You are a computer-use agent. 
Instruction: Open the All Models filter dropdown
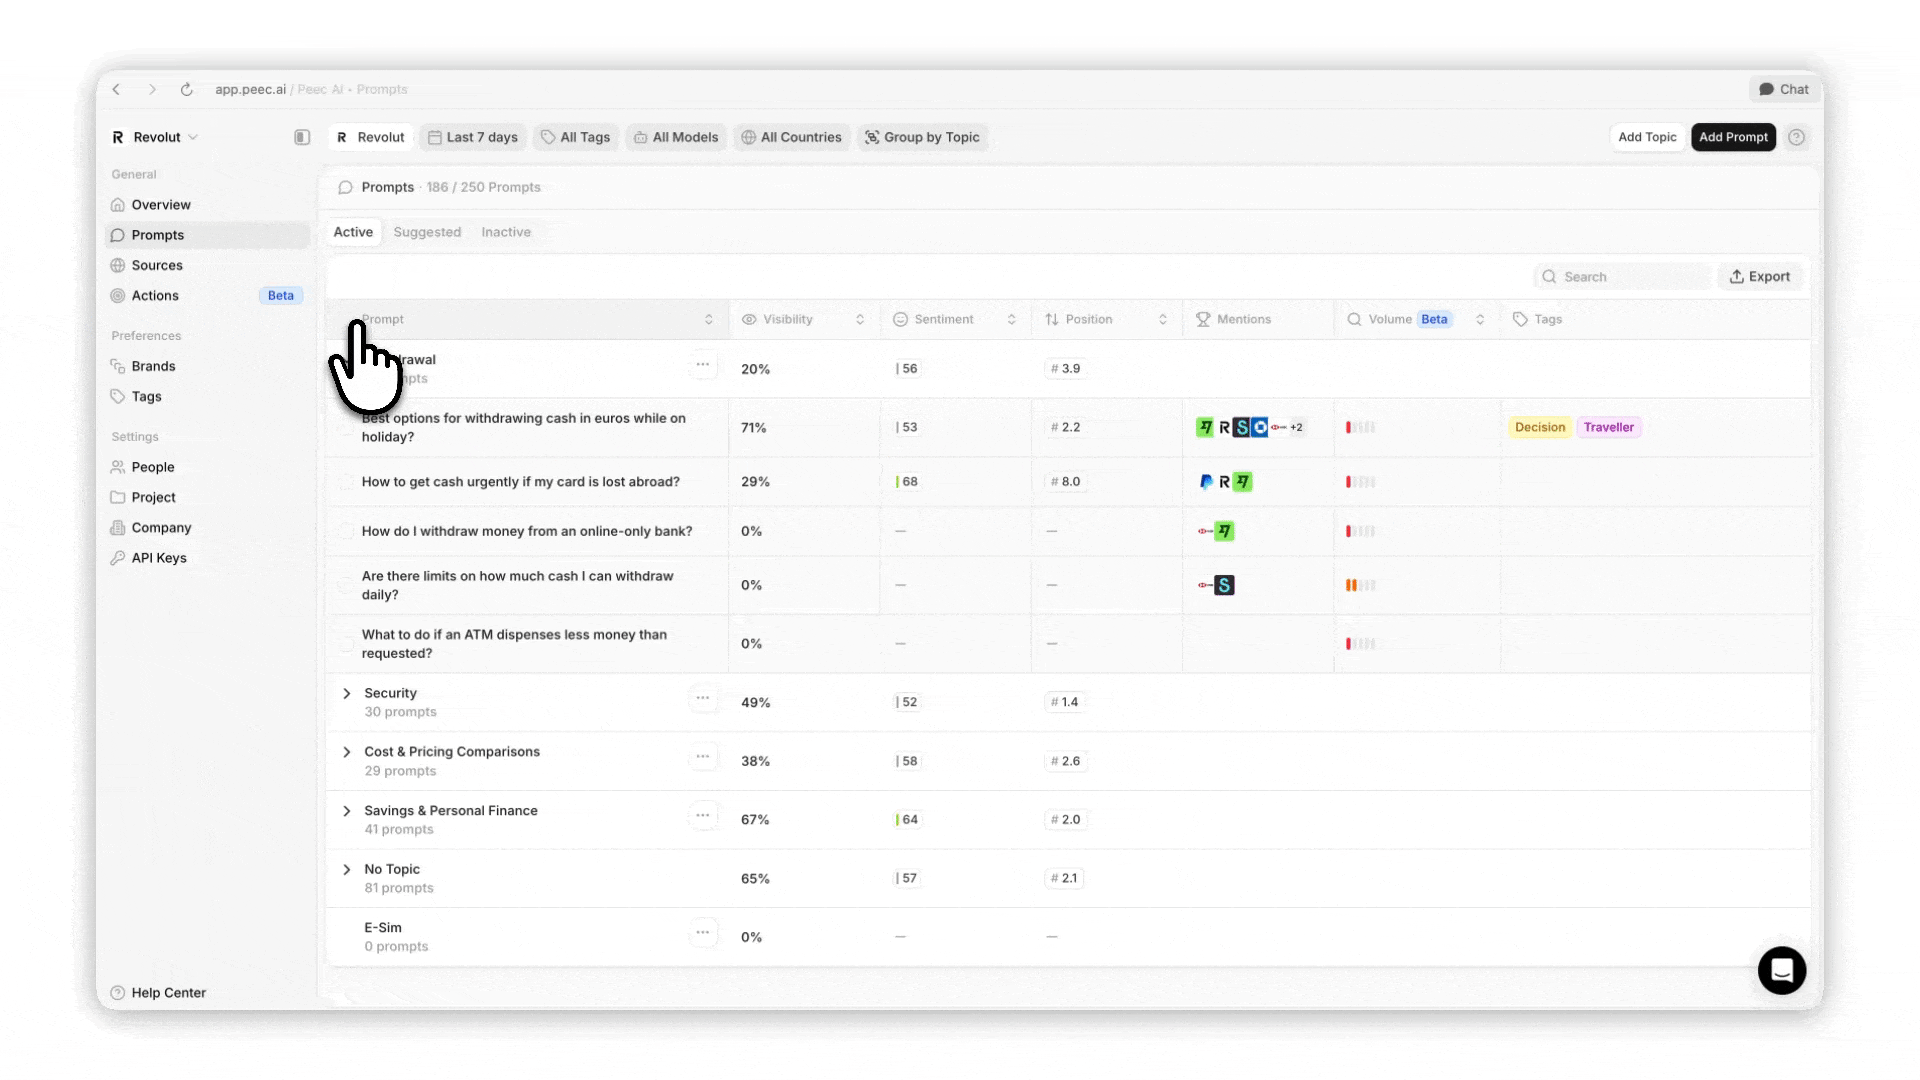point(676,137)
